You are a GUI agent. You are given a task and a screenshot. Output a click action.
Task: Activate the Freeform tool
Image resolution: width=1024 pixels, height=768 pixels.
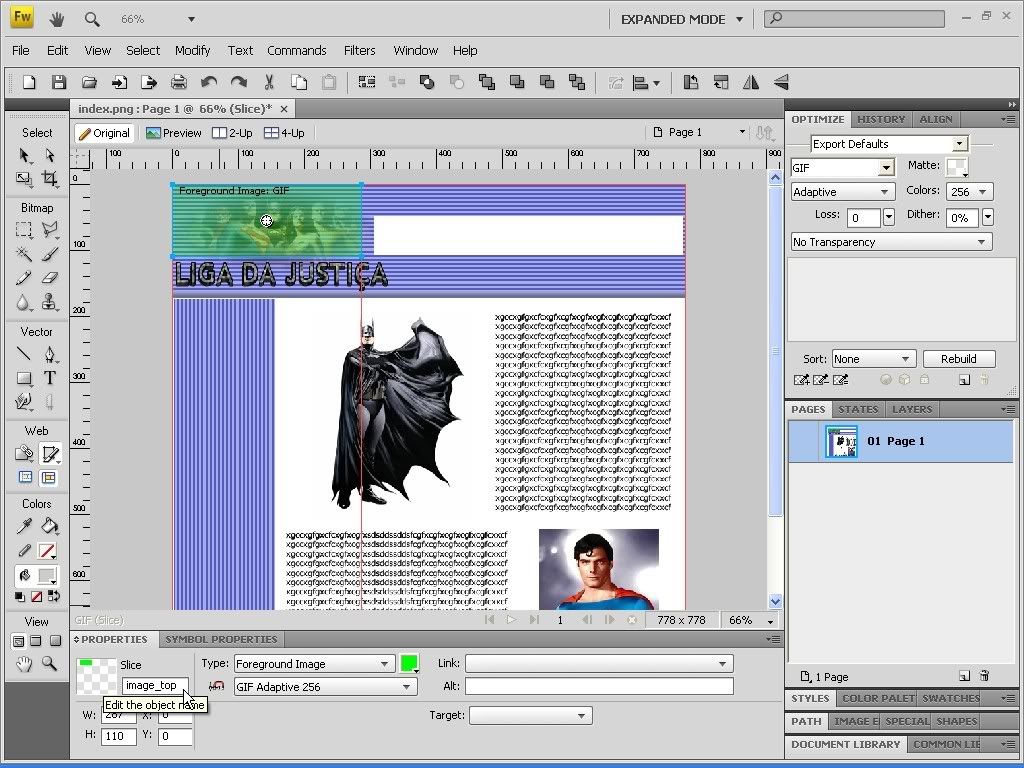24,402
